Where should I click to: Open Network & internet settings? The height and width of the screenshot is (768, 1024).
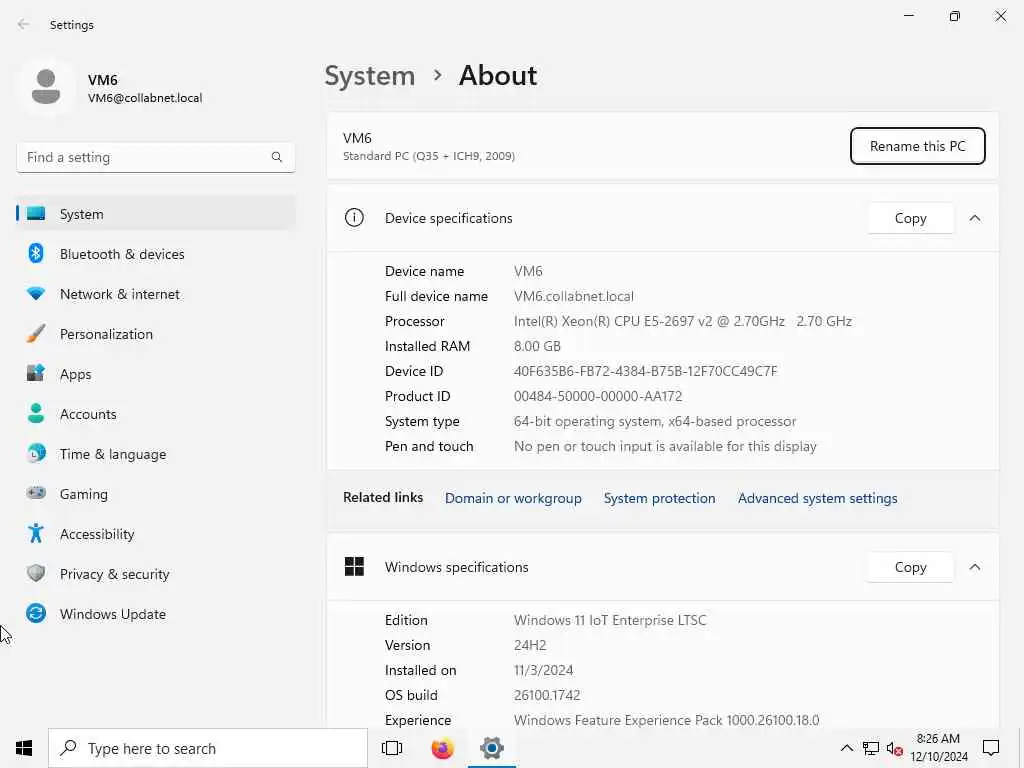point(155,294)
